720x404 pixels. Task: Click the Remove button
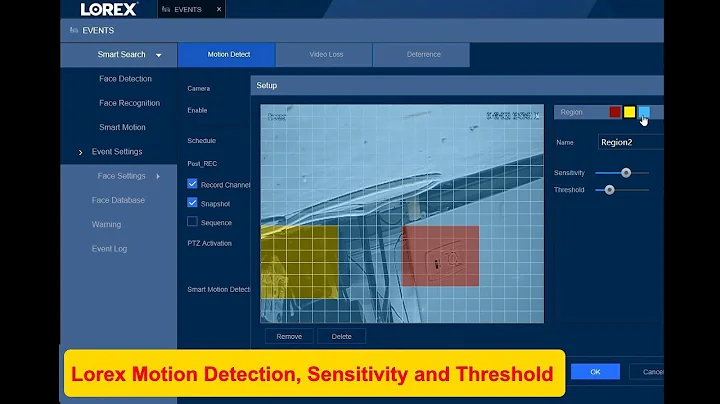[289, 337]
